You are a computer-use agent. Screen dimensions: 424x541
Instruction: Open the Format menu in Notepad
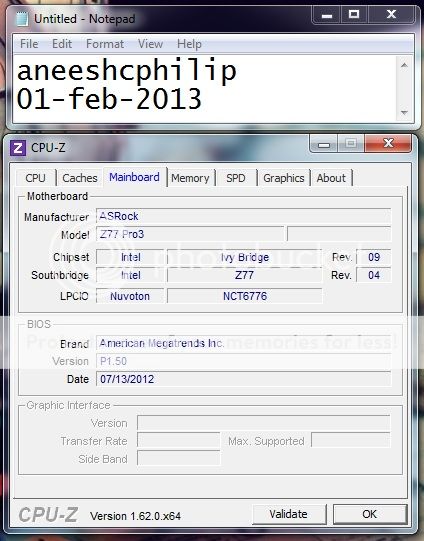105,44
